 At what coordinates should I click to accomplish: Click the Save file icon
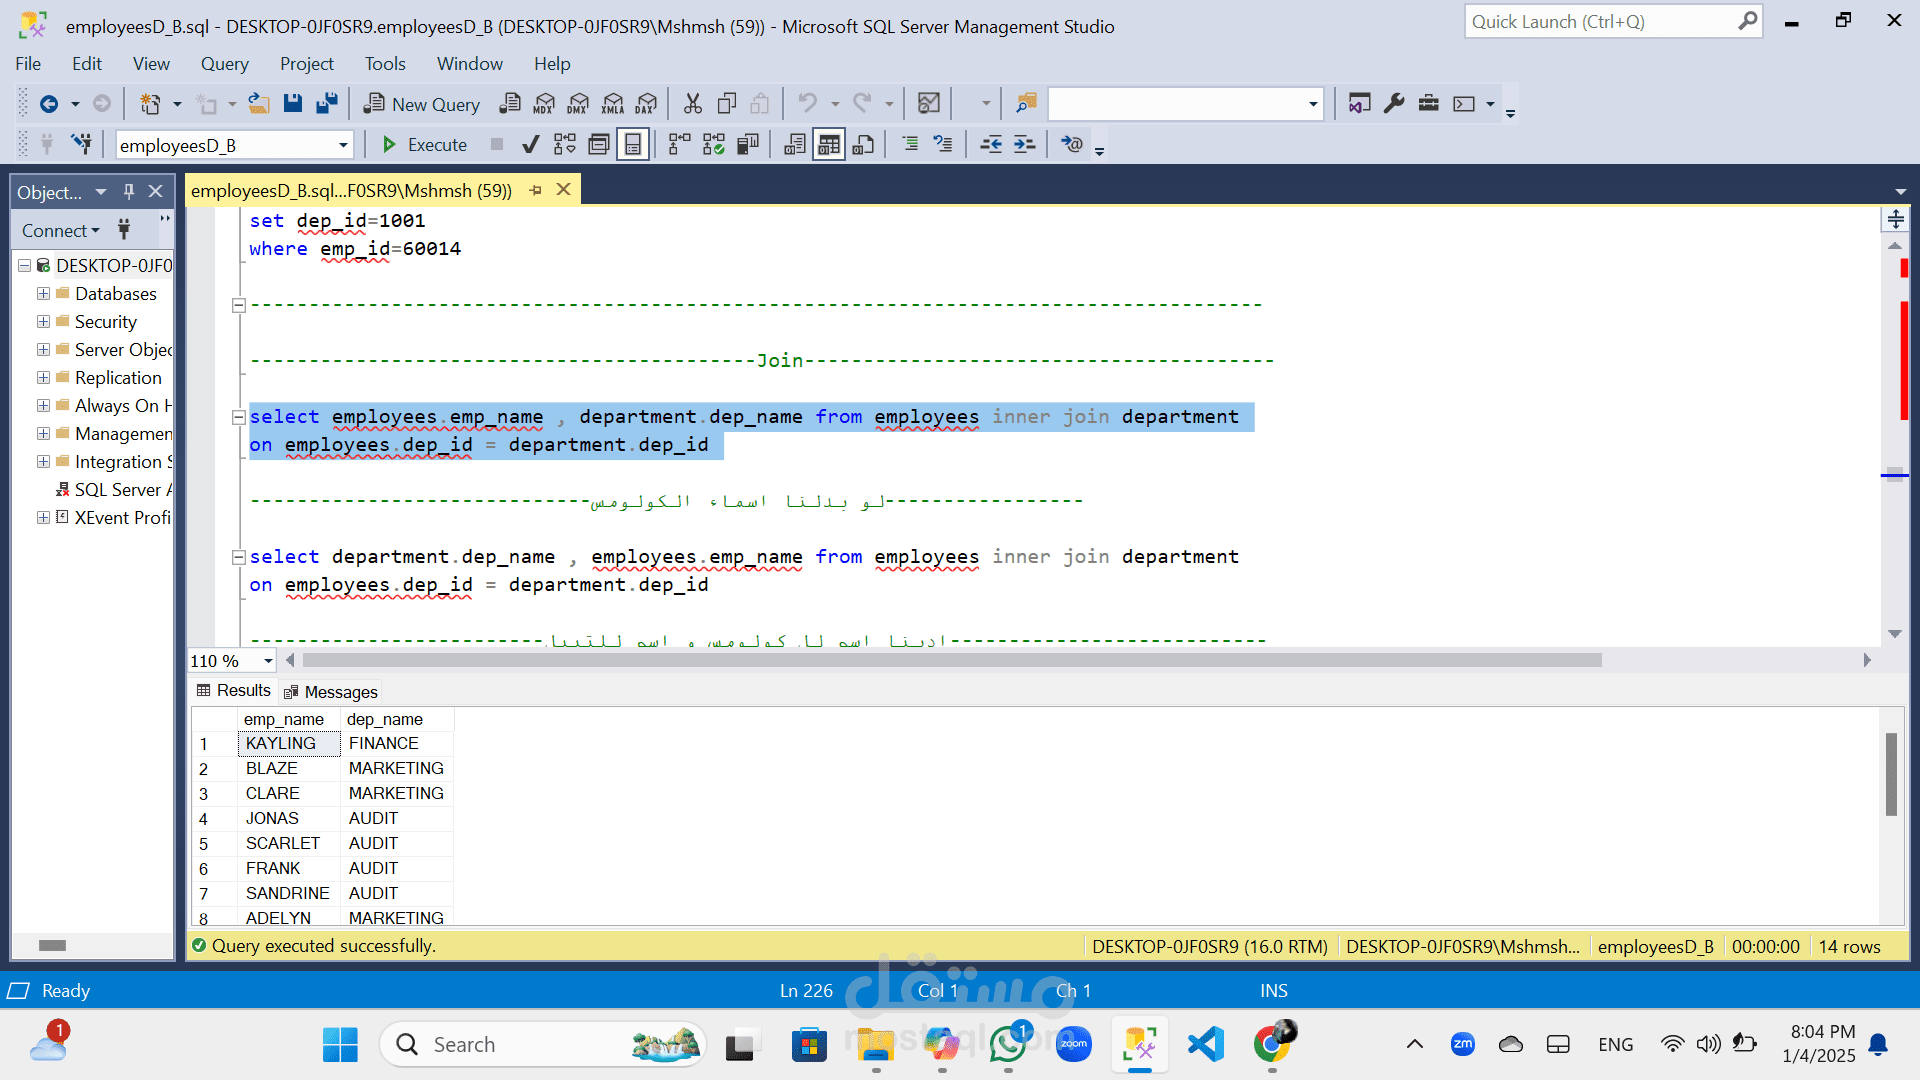point(293,103)
